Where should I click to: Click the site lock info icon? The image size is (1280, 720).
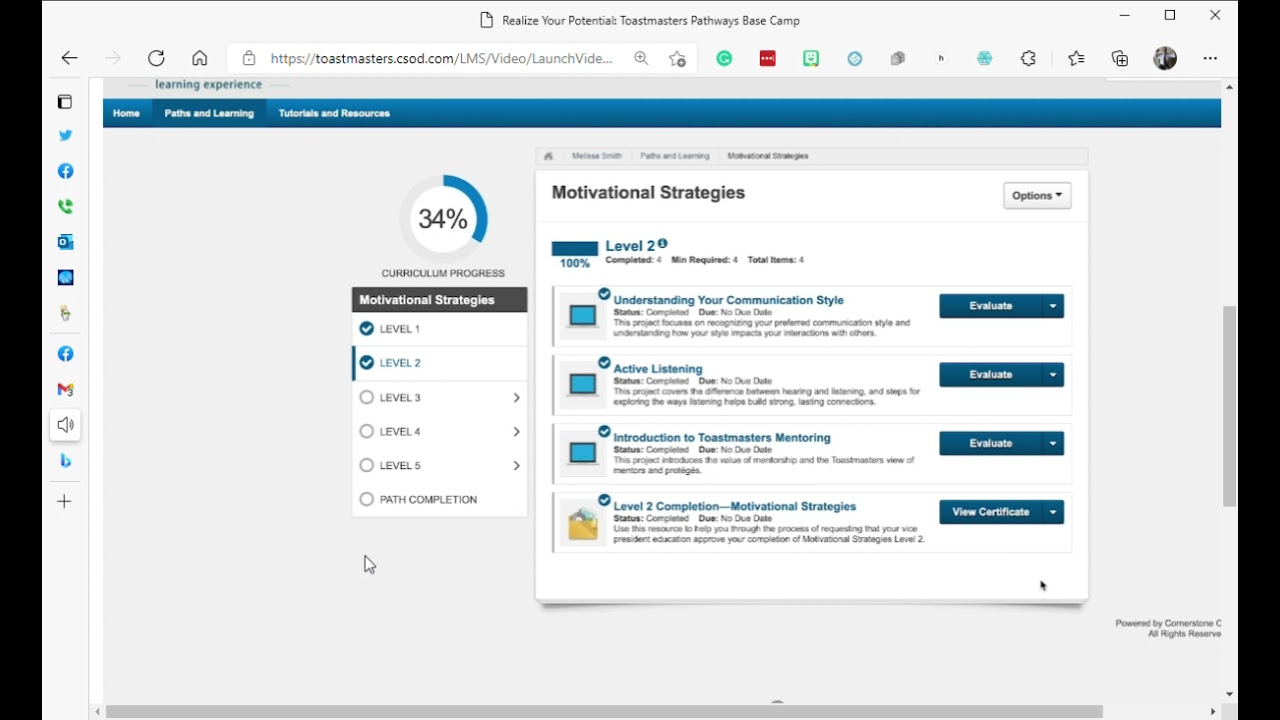tap(249, 58)
